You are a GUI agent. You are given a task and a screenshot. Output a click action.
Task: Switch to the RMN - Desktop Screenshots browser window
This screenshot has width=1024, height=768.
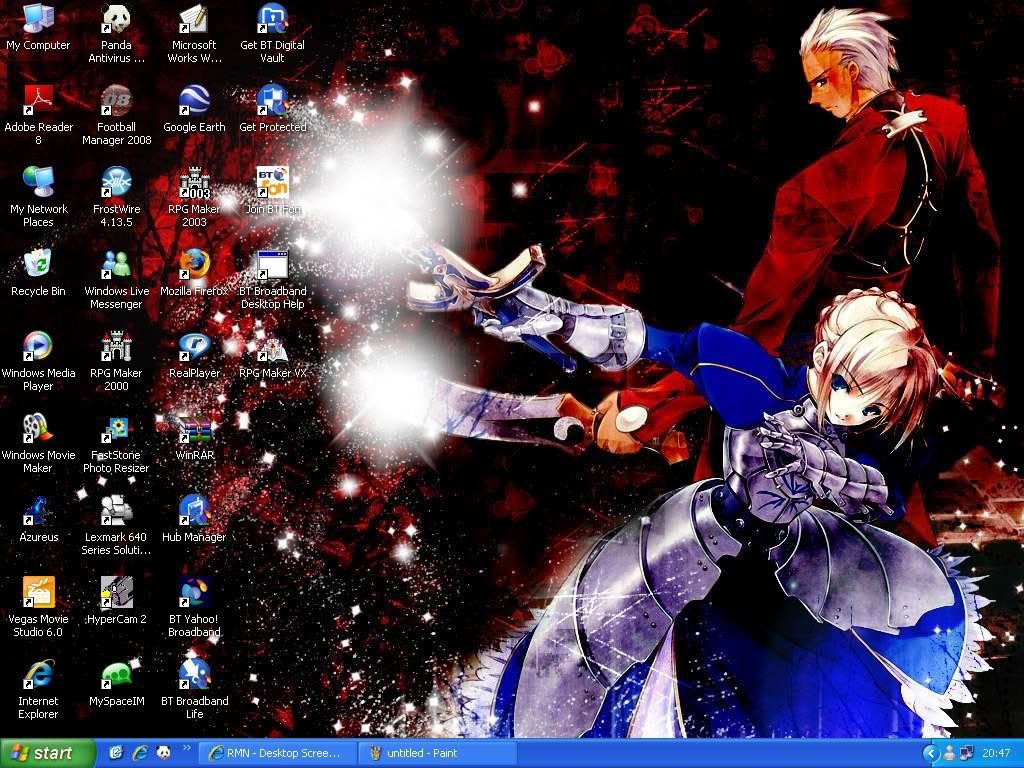[x=277, y=753]
